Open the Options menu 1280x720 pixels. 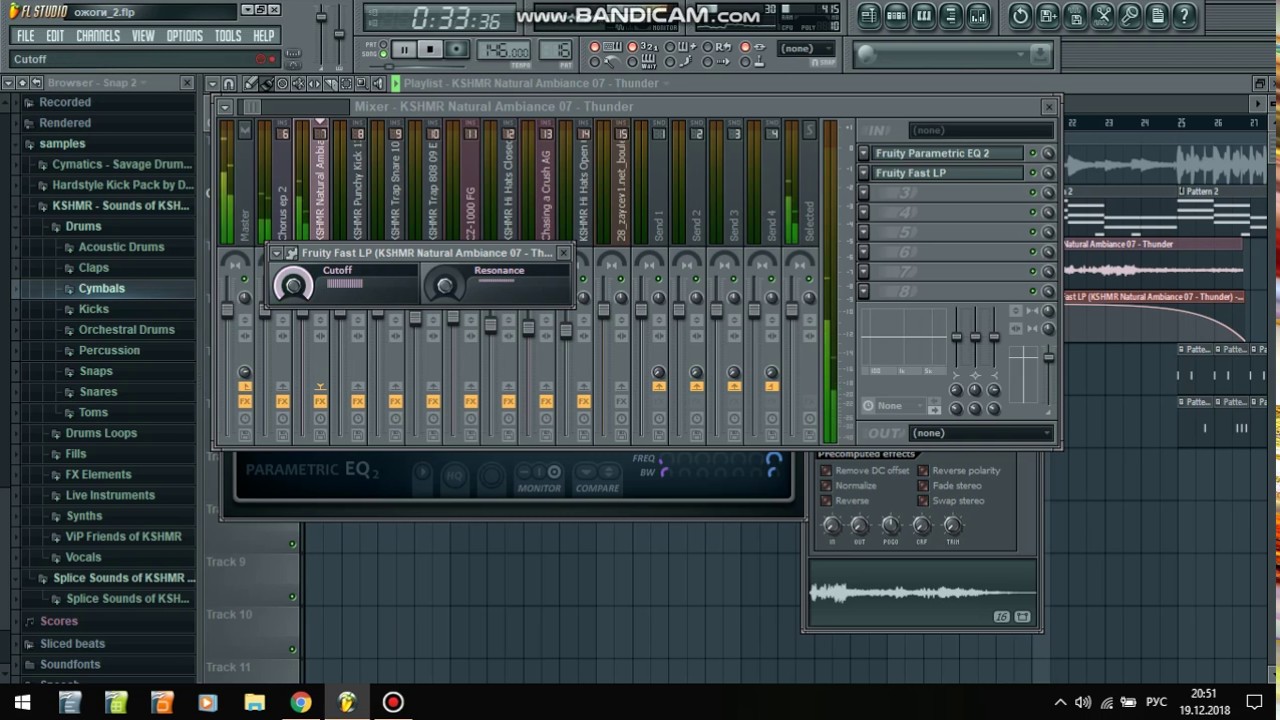(x=184, y=36)
